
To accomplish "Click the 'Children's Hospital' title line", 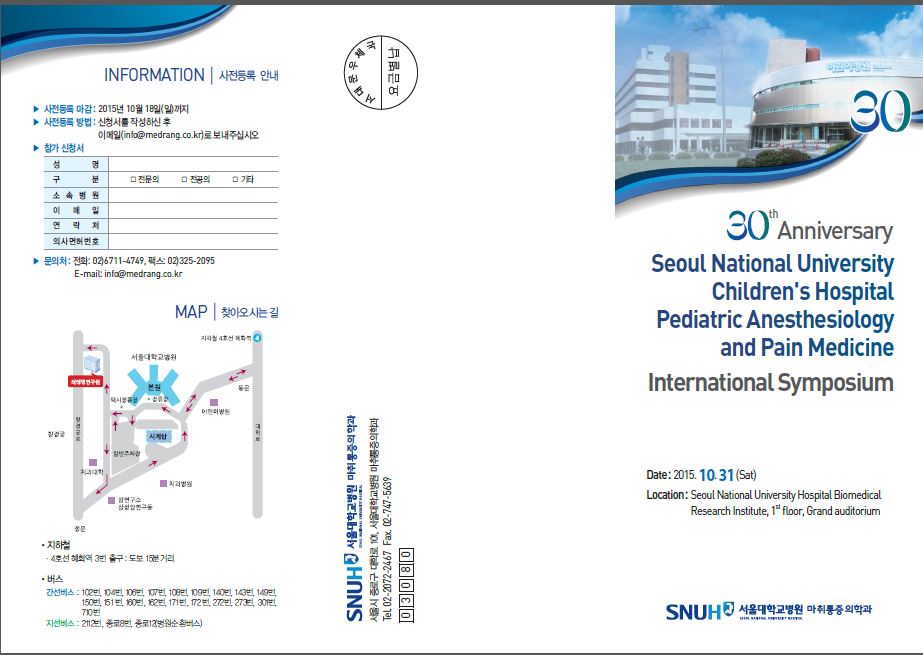I will pos(803,291).
